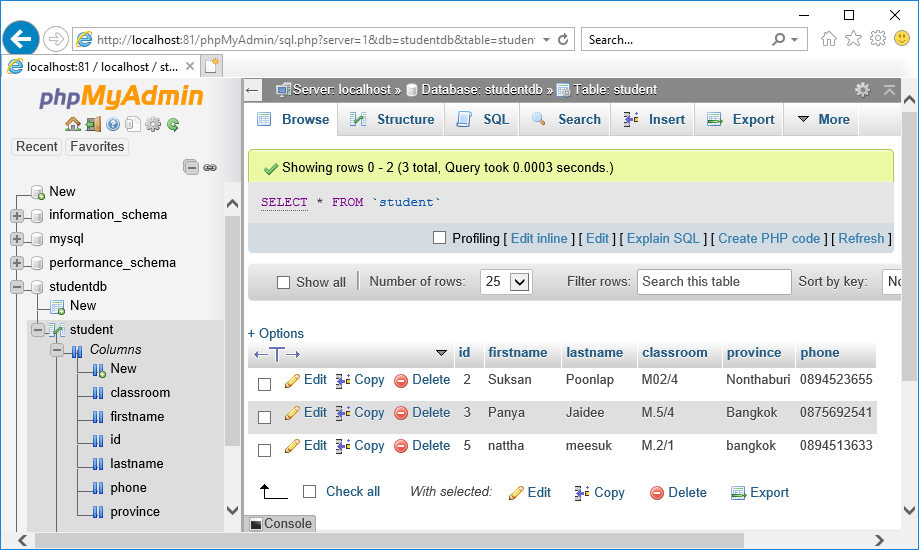The image size is (919, 550).
Task: Expand the information_schema database tree node
Action: pos(17,215)
